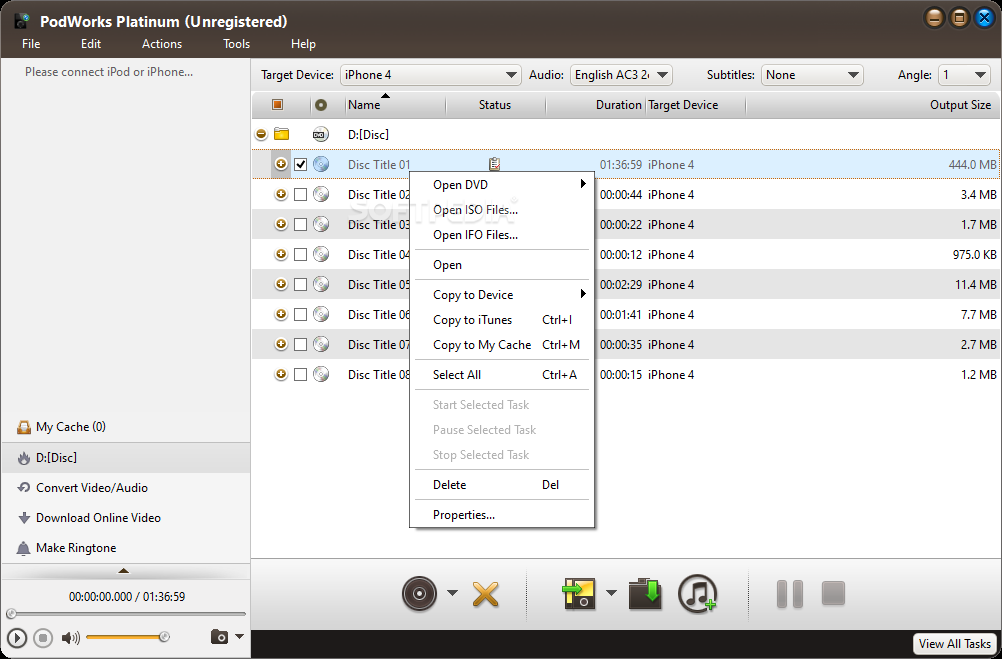Click the orange X remove button
The height and width of the screenshot is (659, 1002).
485,594
